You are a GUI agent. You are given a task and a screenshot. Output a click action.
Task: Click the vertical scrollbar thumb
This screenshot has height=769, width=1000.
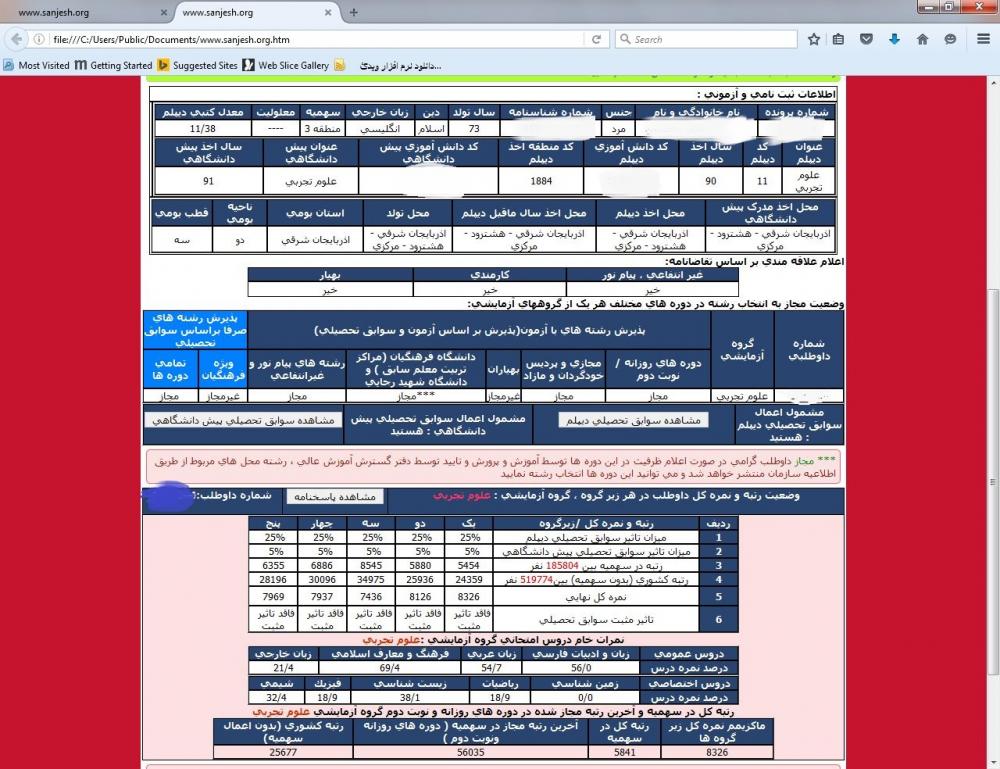(x=994, y=481)
